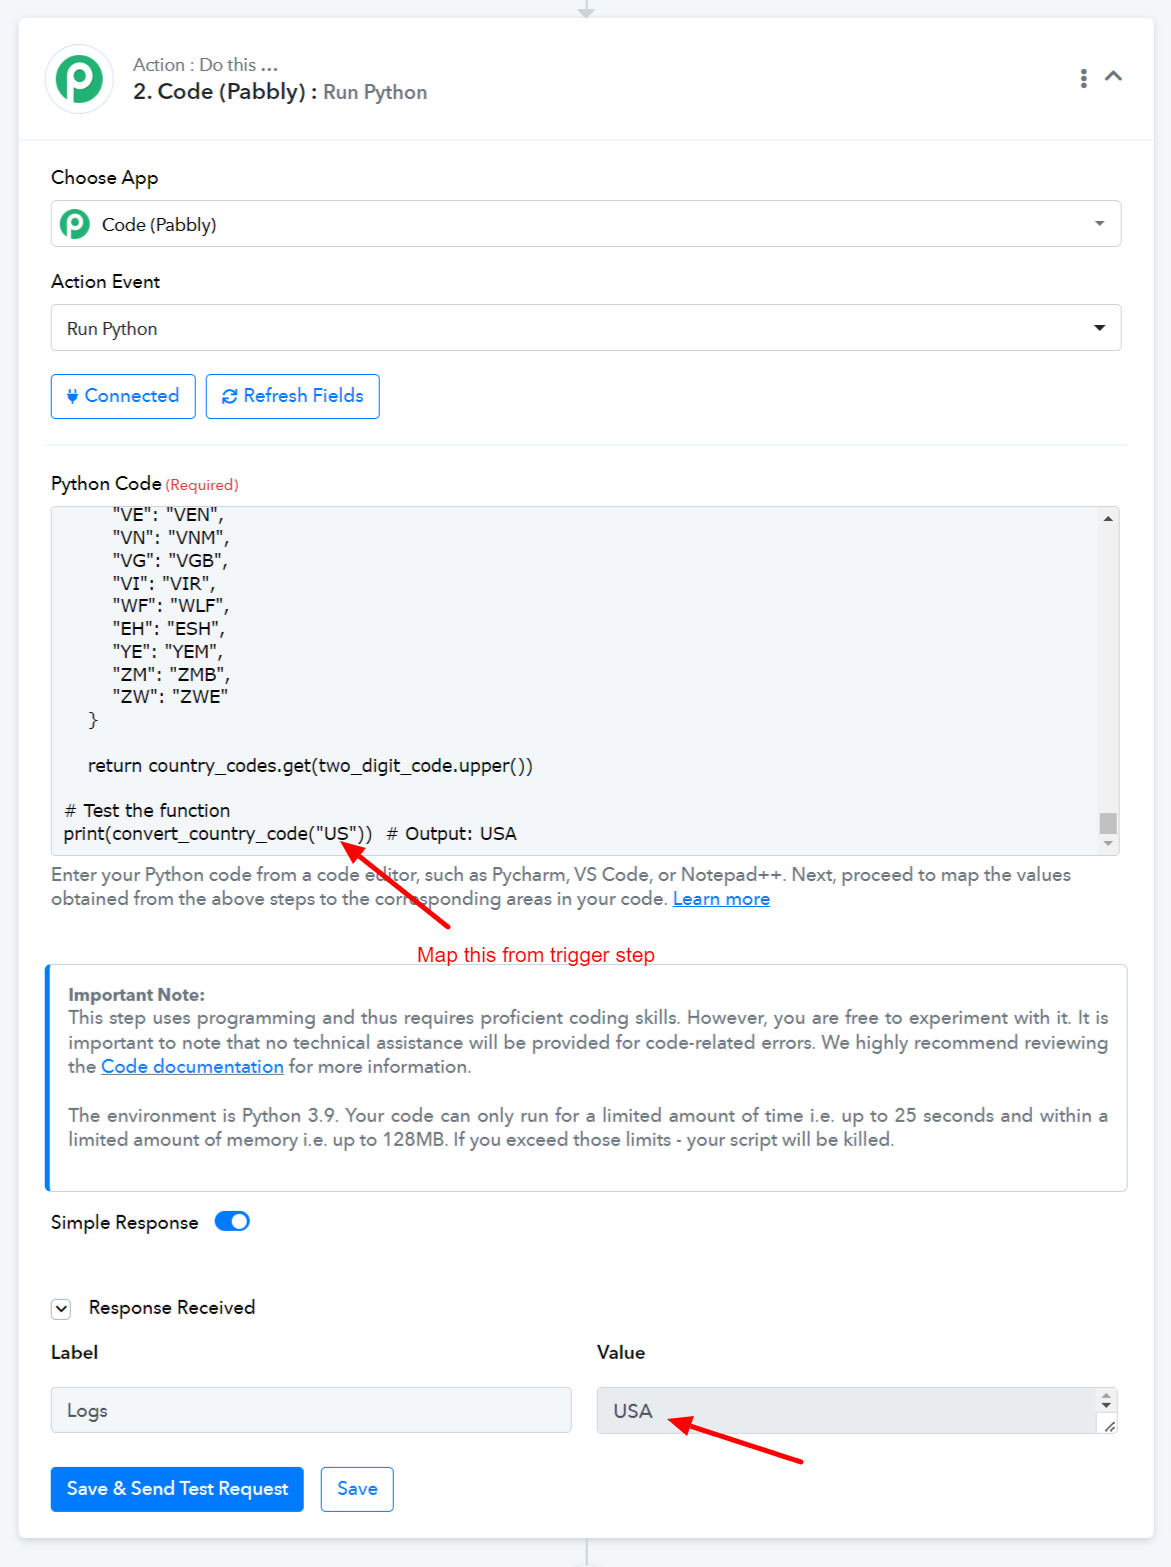Click the code editor scrollbar thumb

[1108, 823]
